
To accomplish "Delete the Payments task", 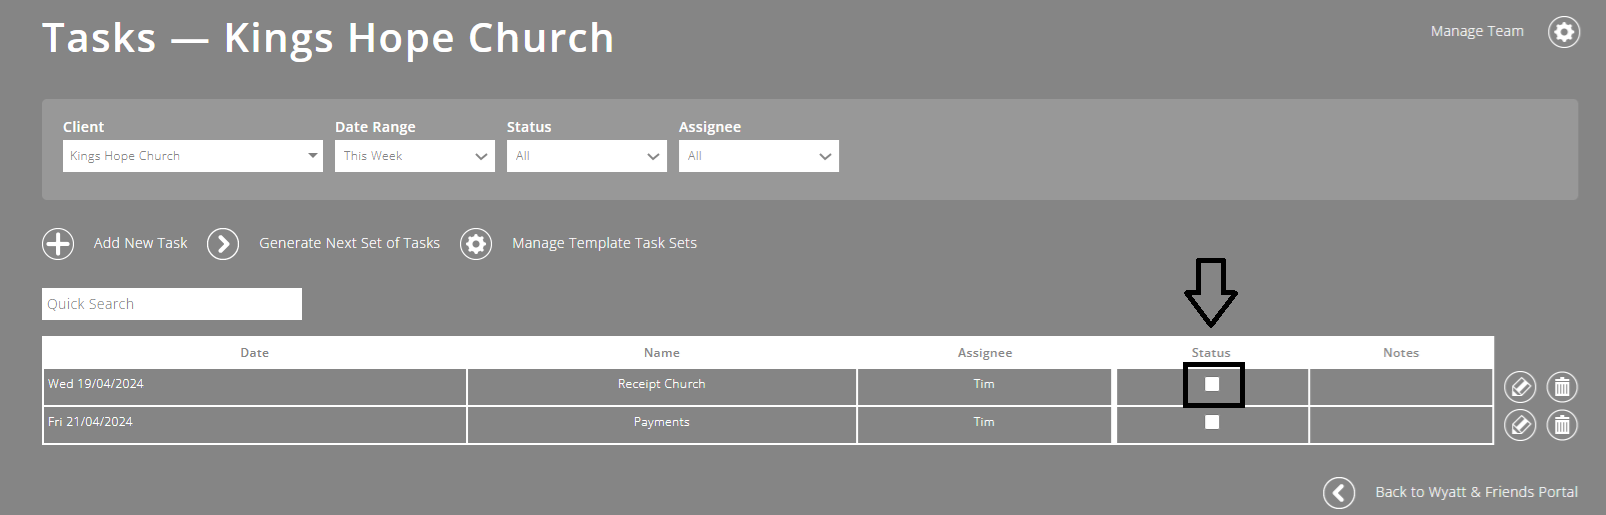I will pyautogui.click(x=1562, y=425).
